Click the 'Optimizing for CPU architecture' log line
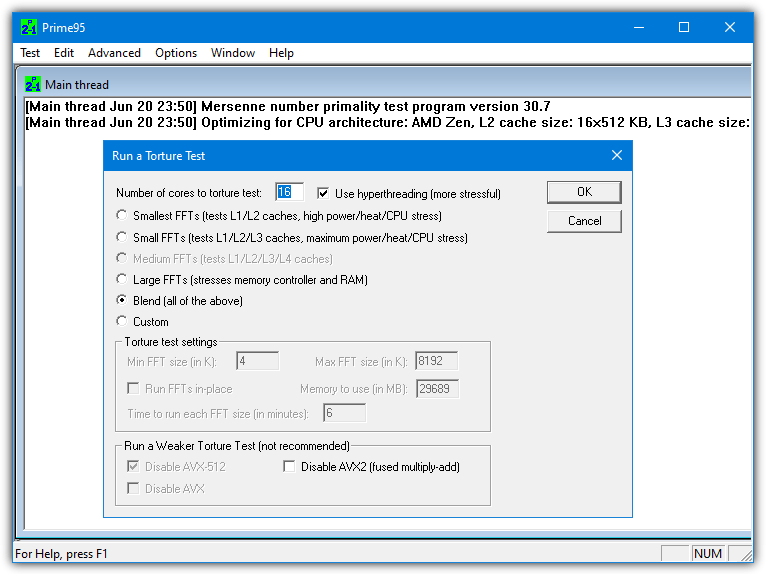766x574 pixels. tap(387, 122)
